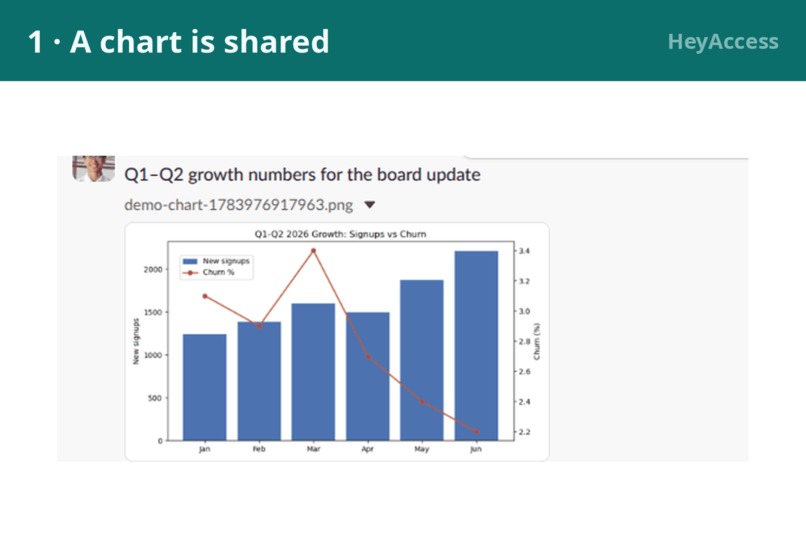Click the Mar churn peak data point
The height and width of the screenshot is (537, 806).
pyautogui.click(x=314, y=251)
